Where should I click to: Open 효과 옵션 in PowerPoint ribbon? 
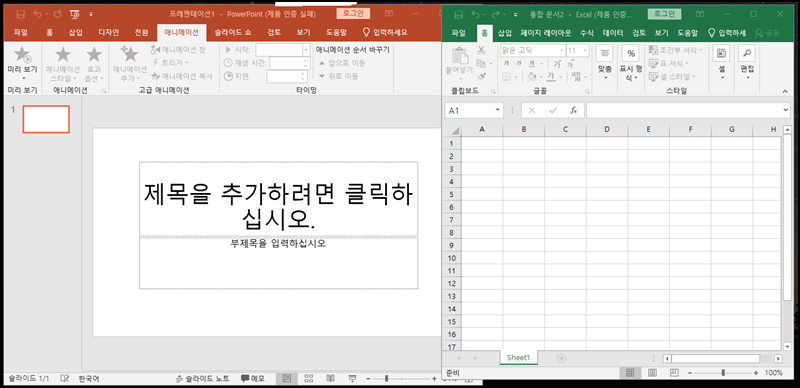(x=94, y=63)
